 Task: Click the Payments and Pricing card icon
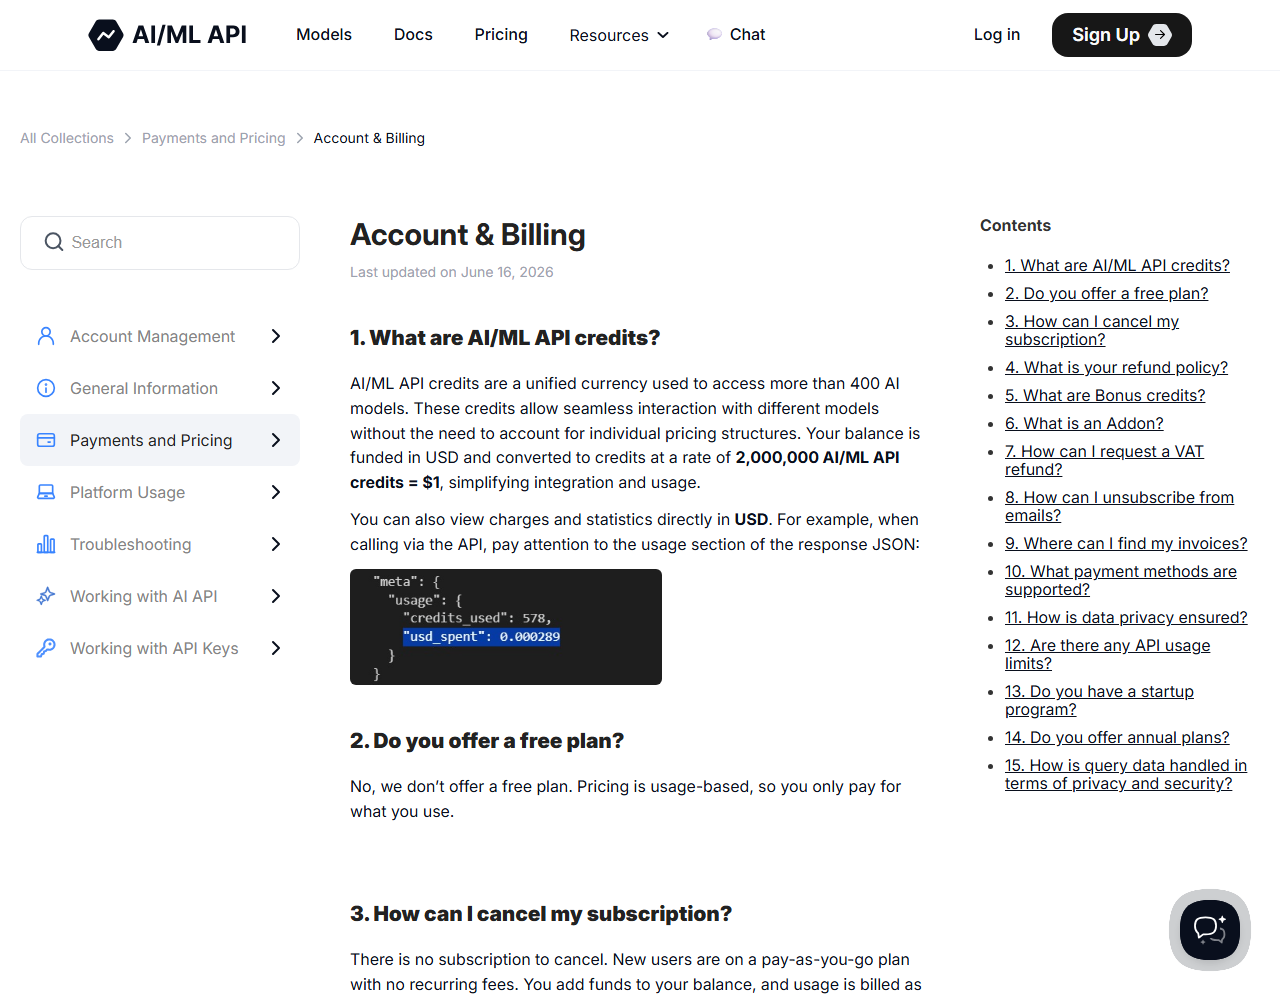coord(46,440)
